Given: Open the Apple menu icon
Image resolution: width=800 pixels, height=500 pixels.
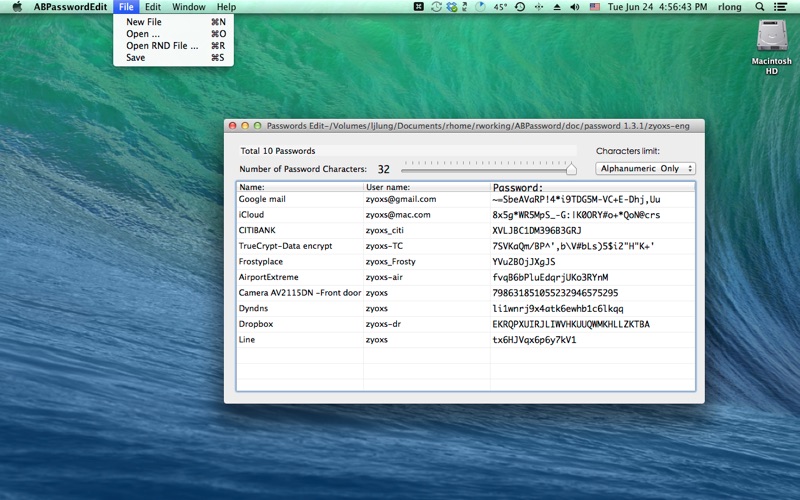Looking at the screenshot, I should click(17, 7).
